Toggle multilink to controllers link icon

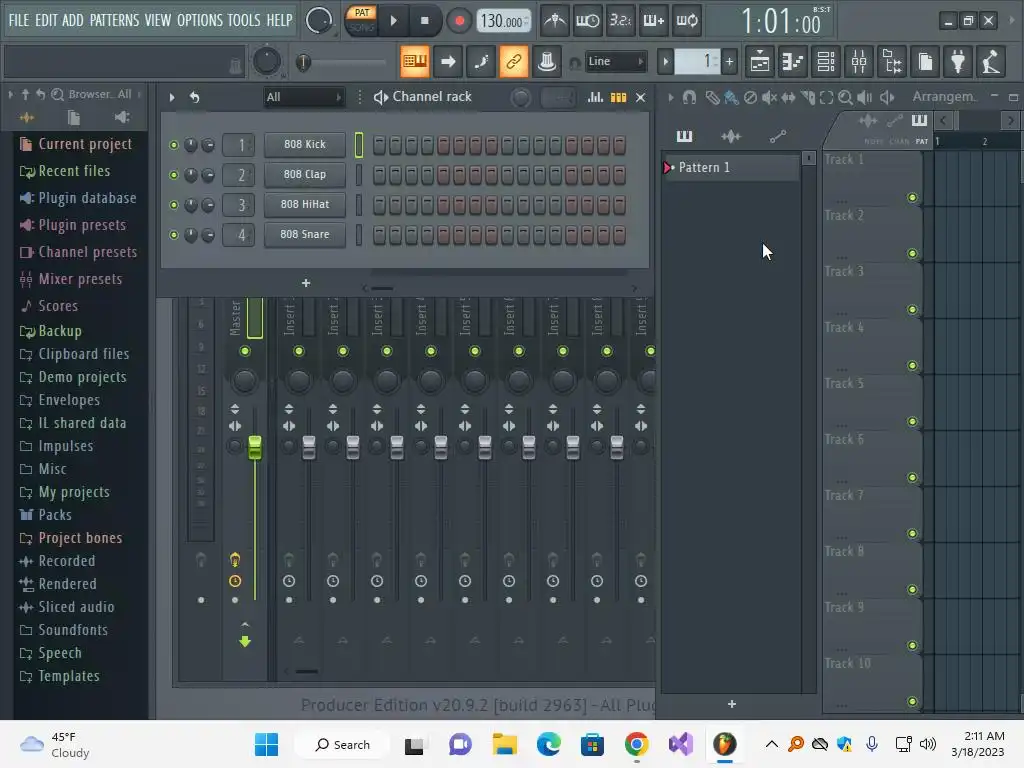(513, 62)
